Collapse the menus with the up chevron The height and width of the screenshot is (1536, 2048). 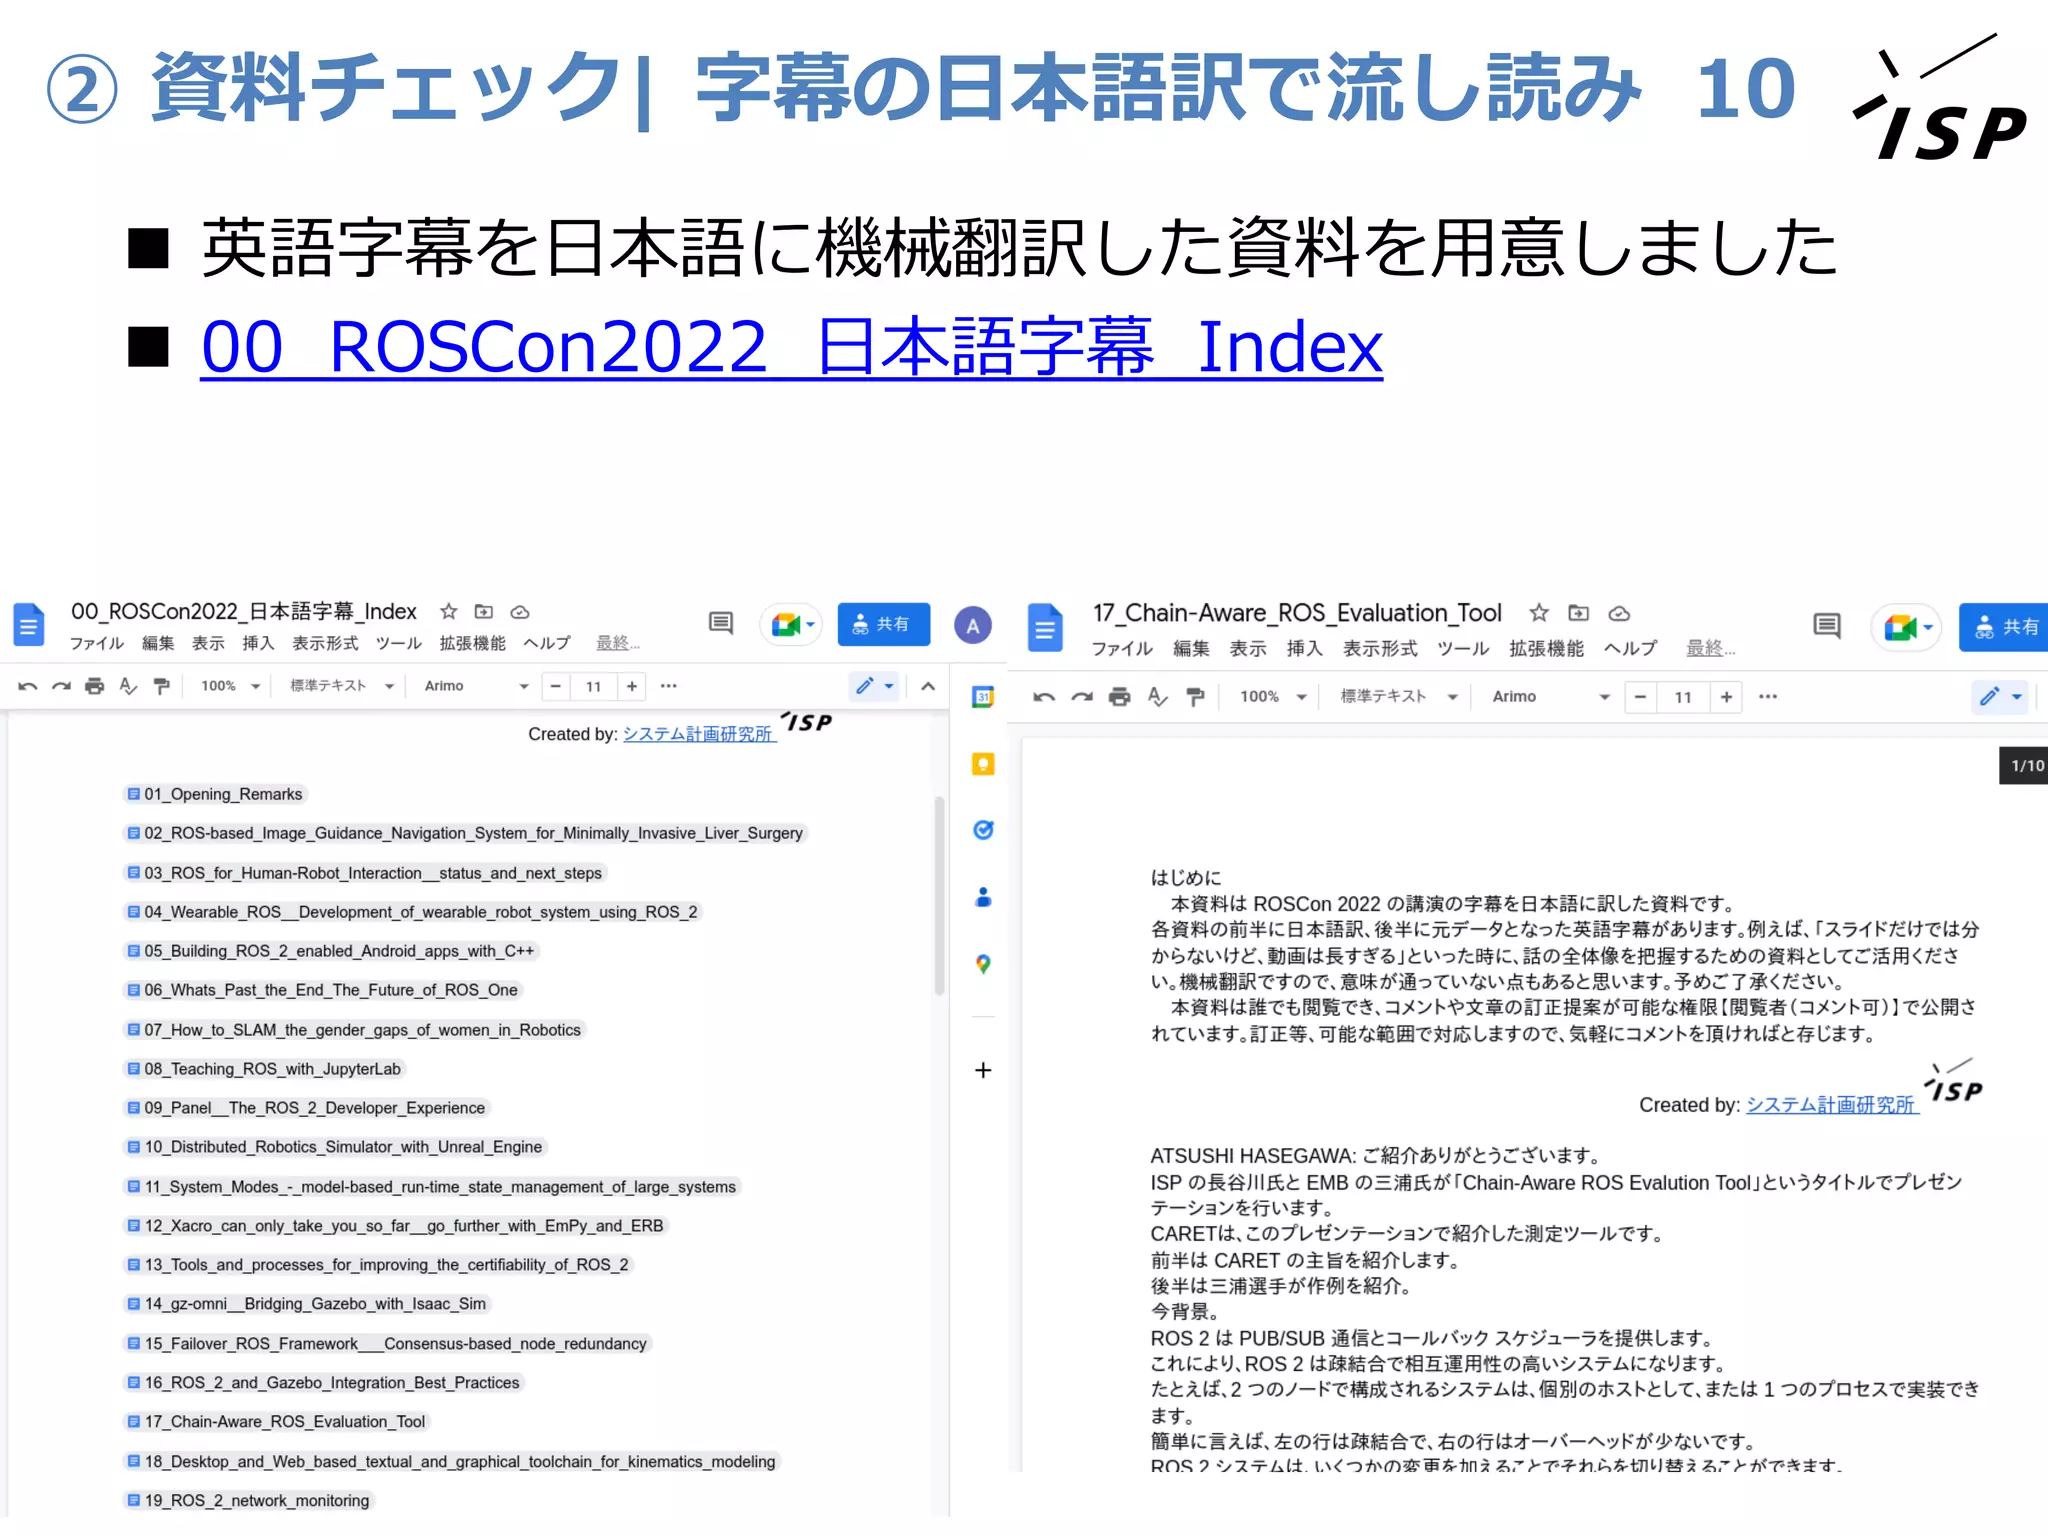click(x=928, y=686)
